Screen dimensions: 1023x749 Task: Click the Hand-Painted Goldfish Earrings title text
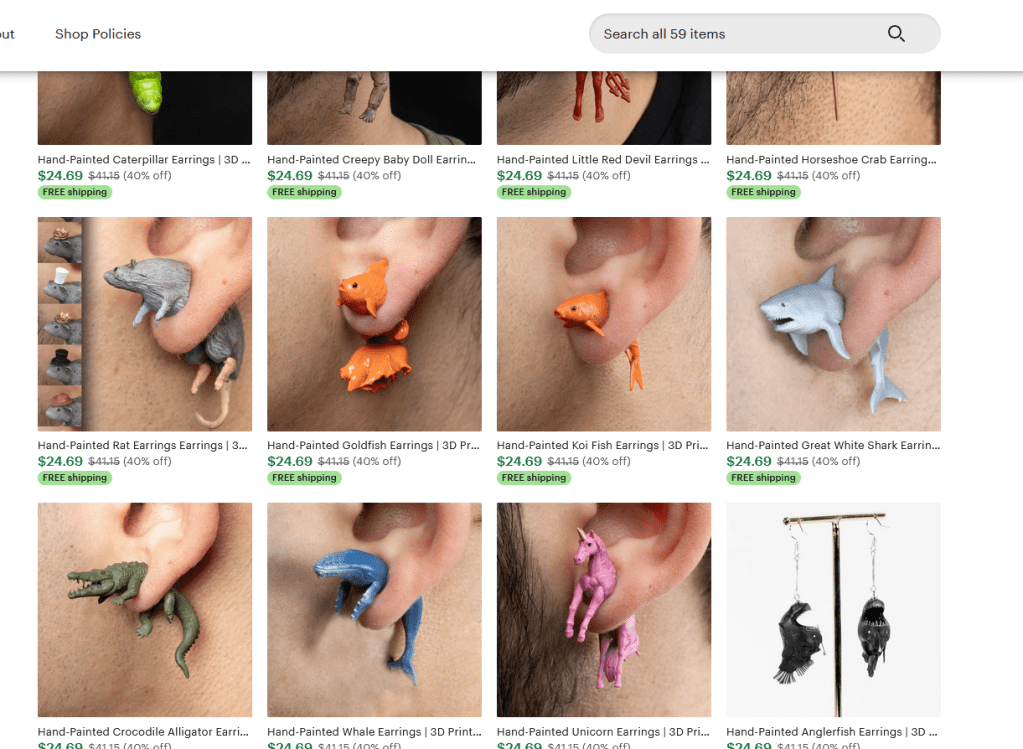tap(374, 445)
